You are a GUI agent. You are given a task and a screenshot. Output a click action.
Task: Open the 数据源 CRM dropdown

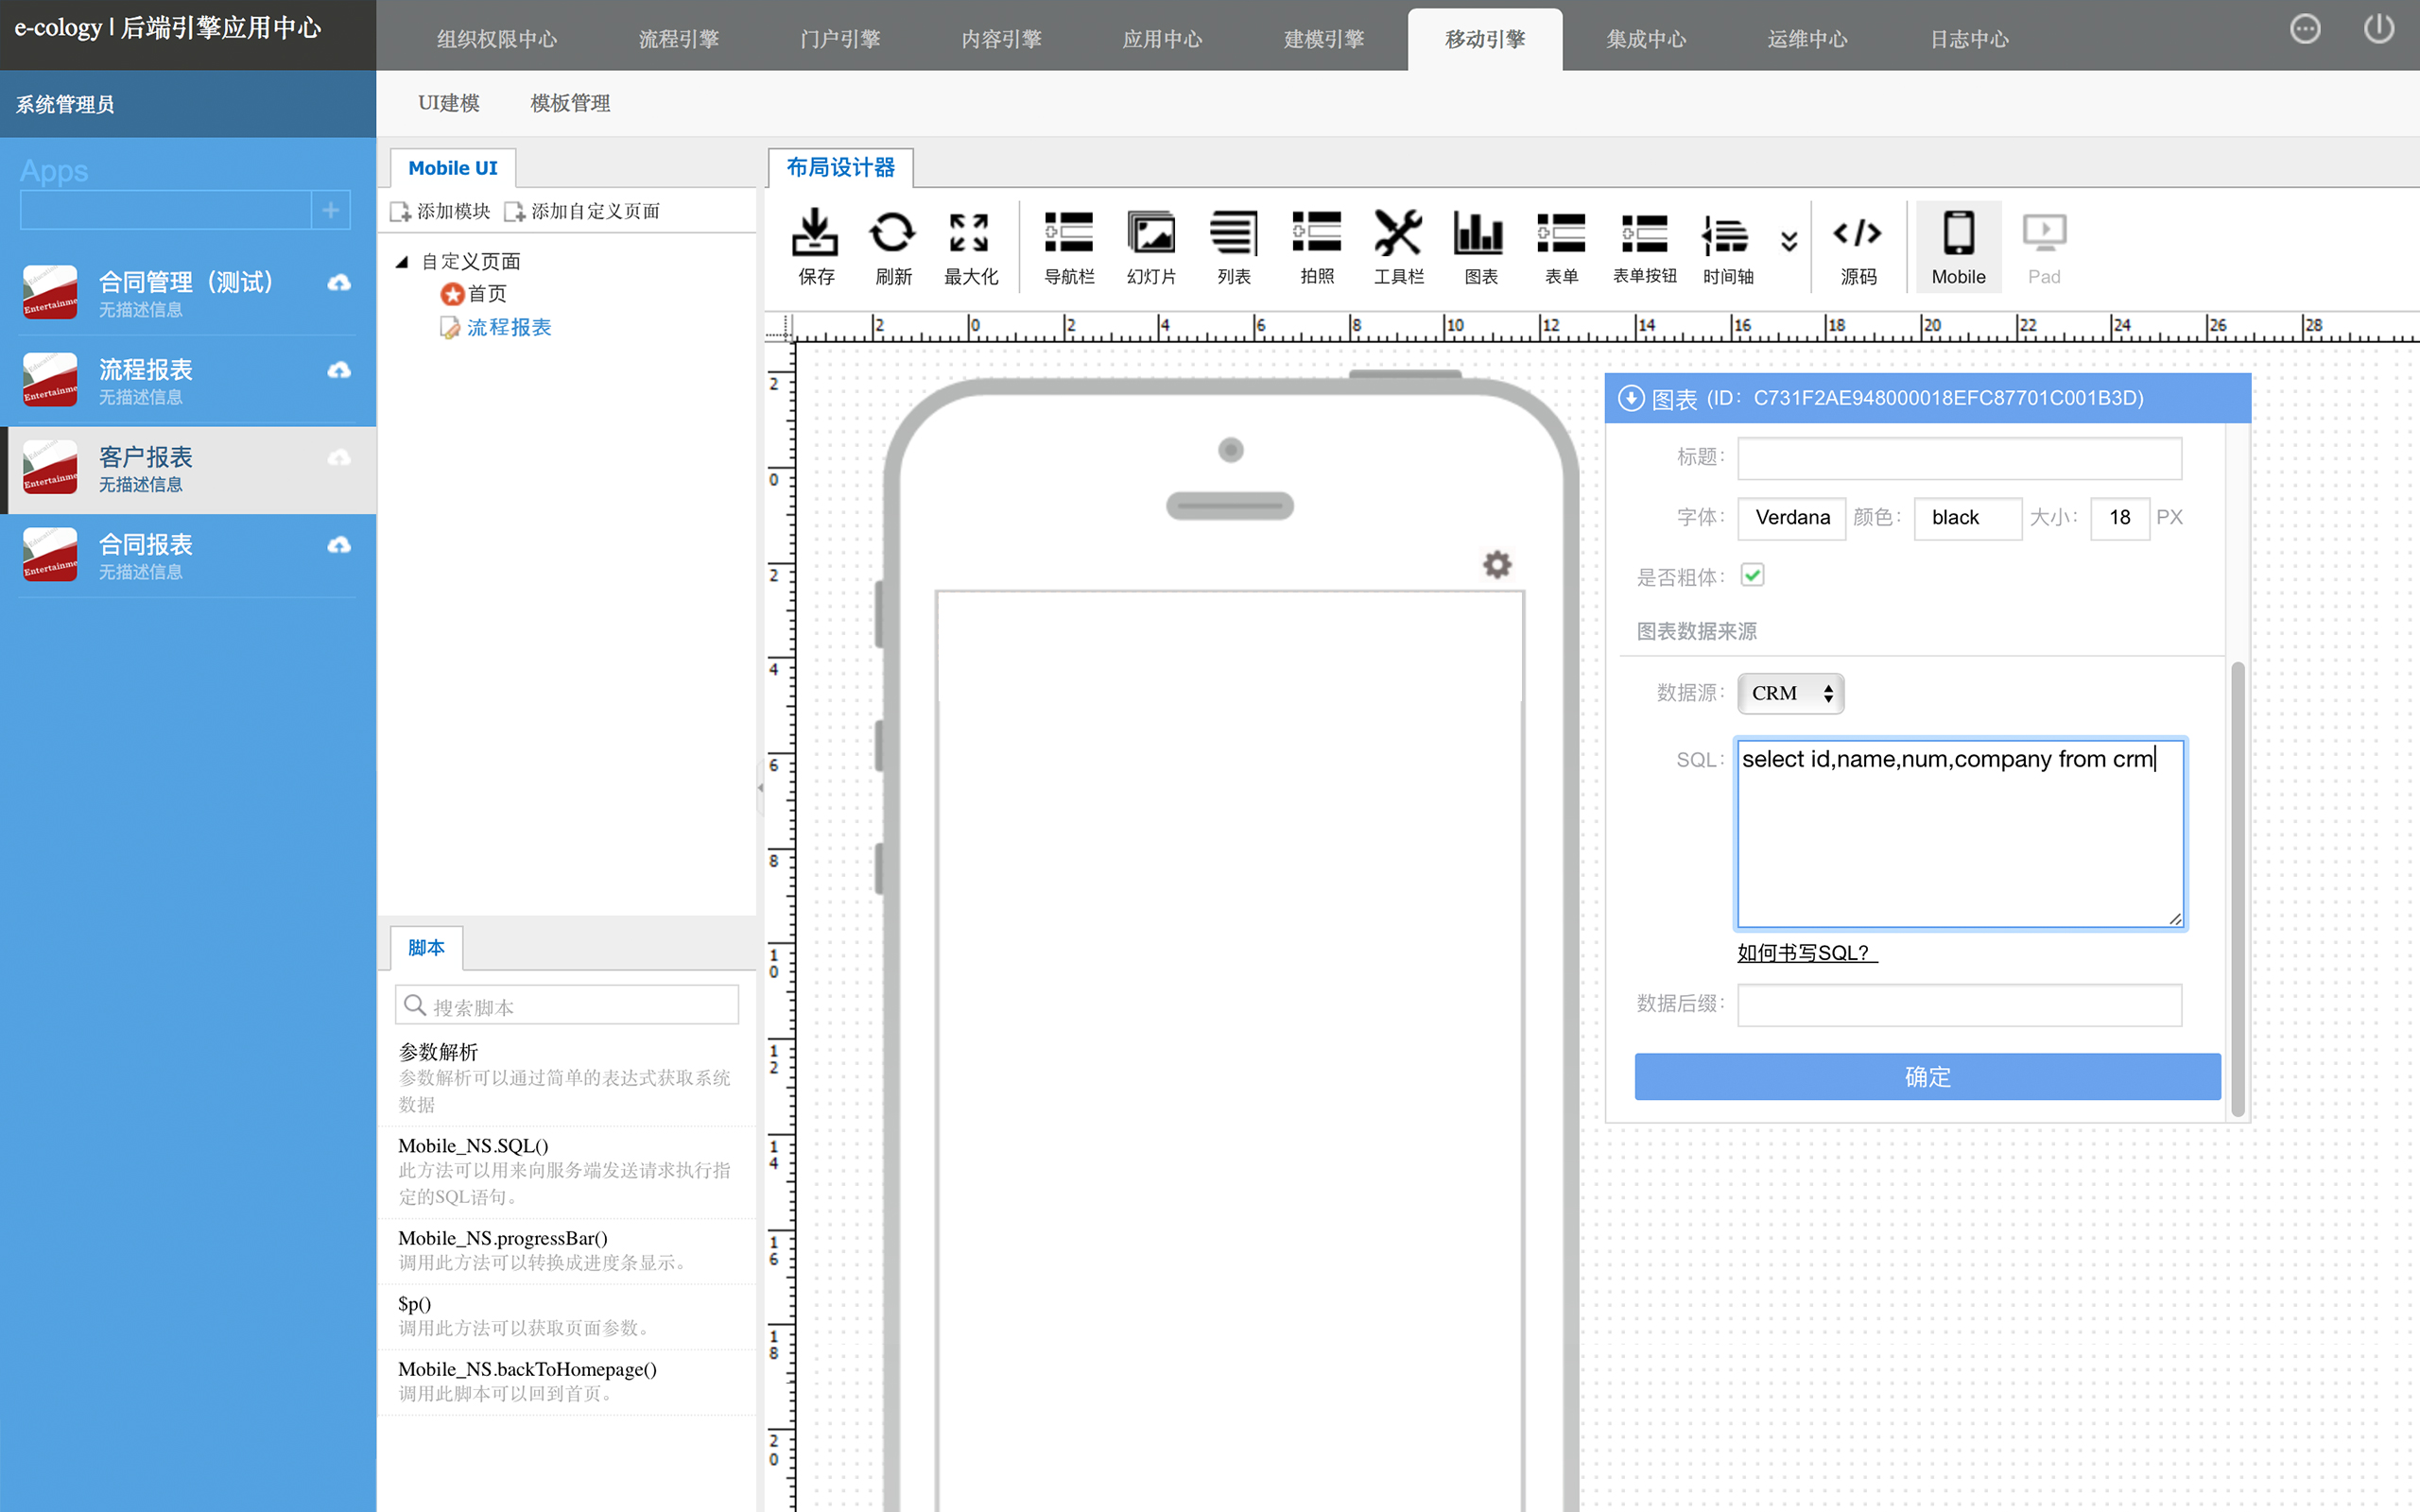[x=1790, y=693]
